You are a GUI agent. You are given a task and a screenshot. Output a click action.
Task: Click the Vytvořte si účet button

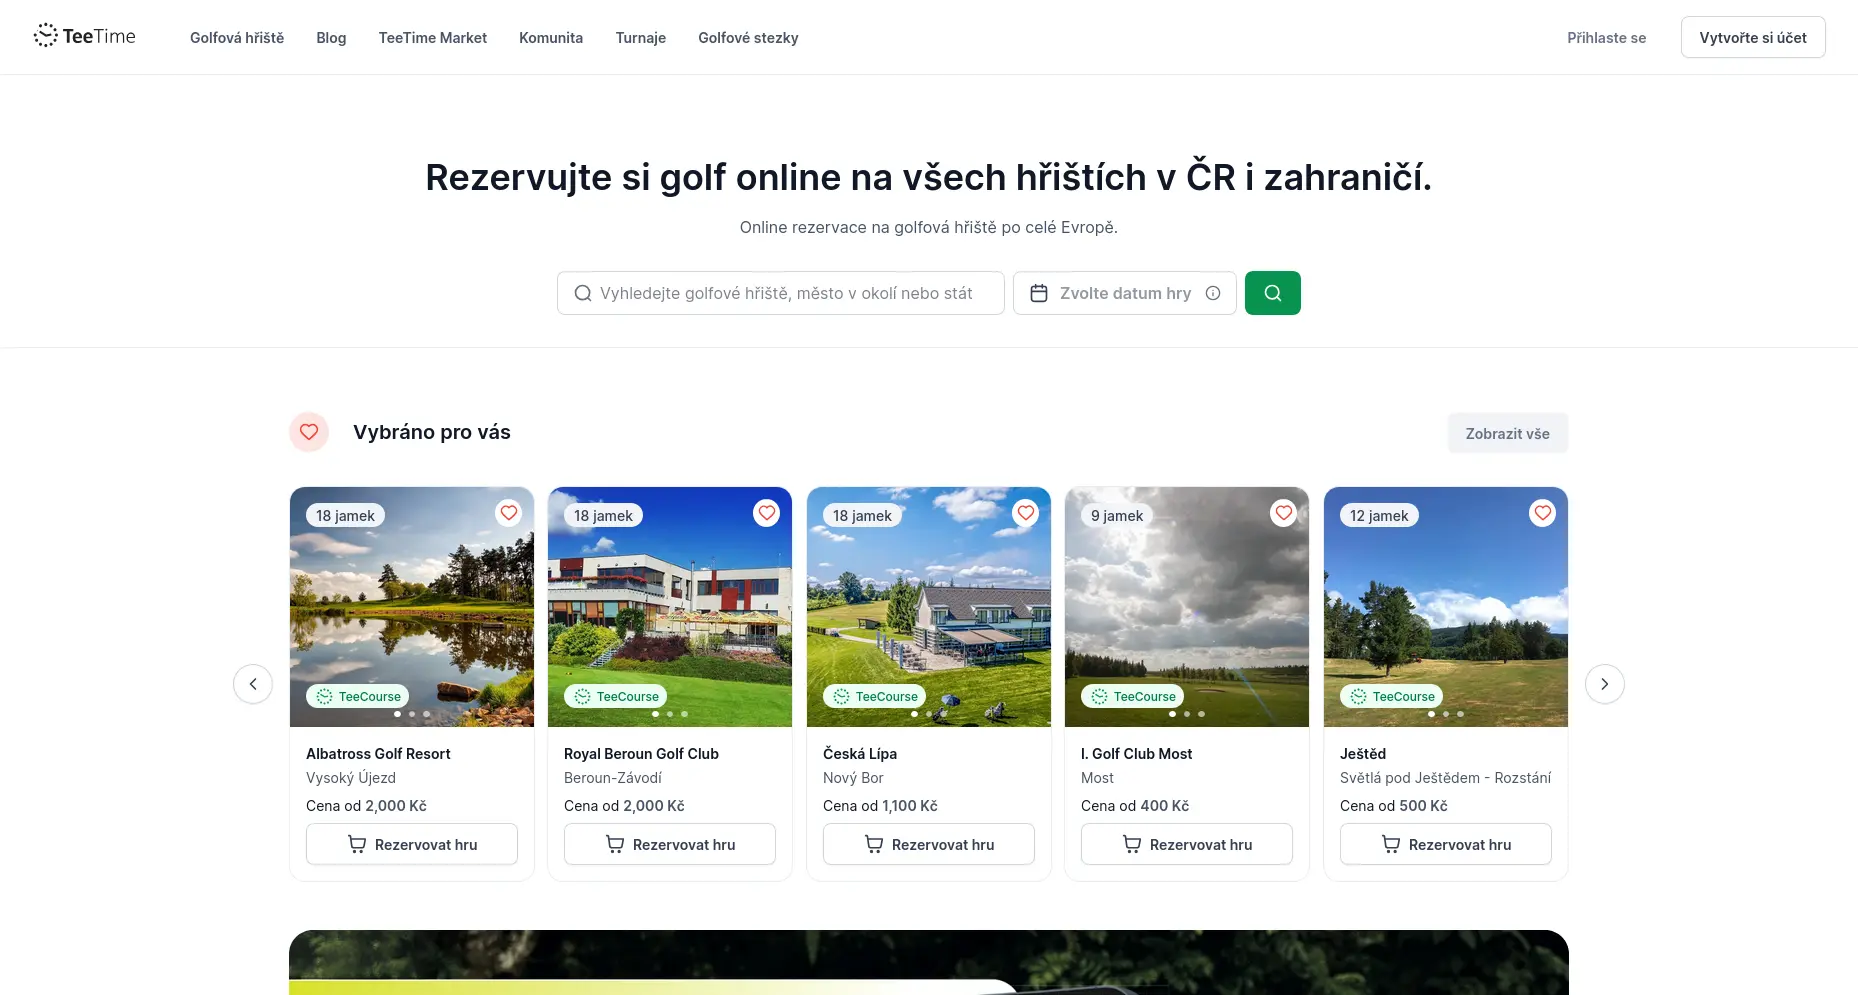tap(1752, 36)
